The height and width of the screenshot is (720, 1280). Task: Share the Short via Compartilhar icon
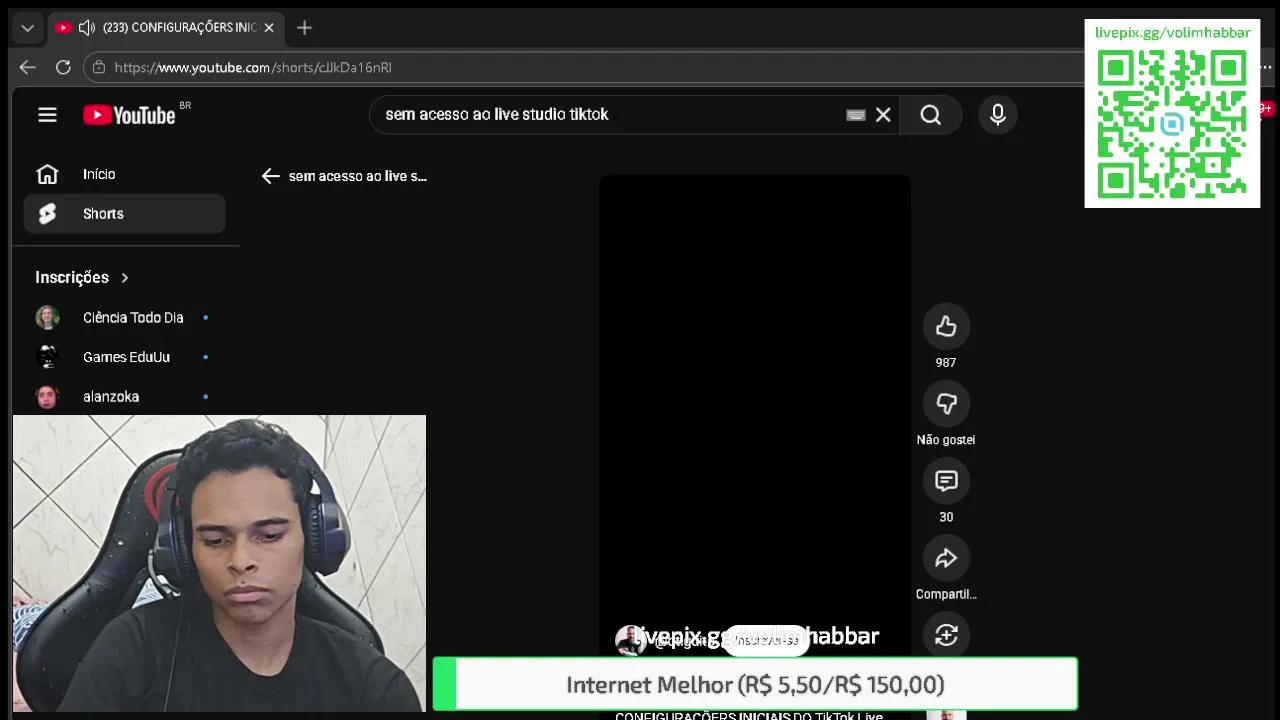click(x=946, y=558)
